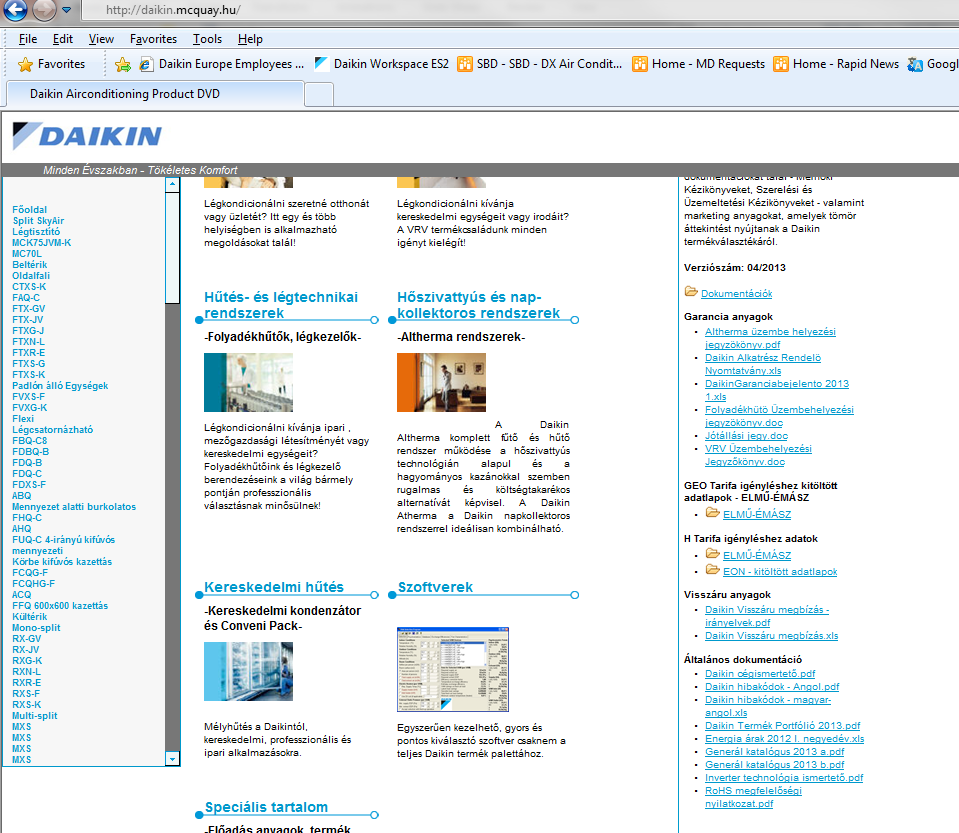
Task: Open Daikin Visszáru megbízás.xls link
Action: coord(771,636)
